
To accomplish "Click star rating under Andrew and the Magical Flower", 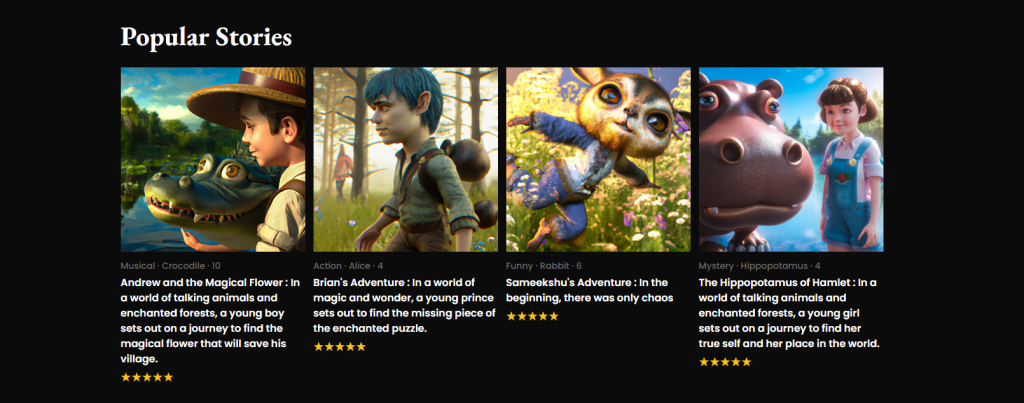I will (147, 377).
